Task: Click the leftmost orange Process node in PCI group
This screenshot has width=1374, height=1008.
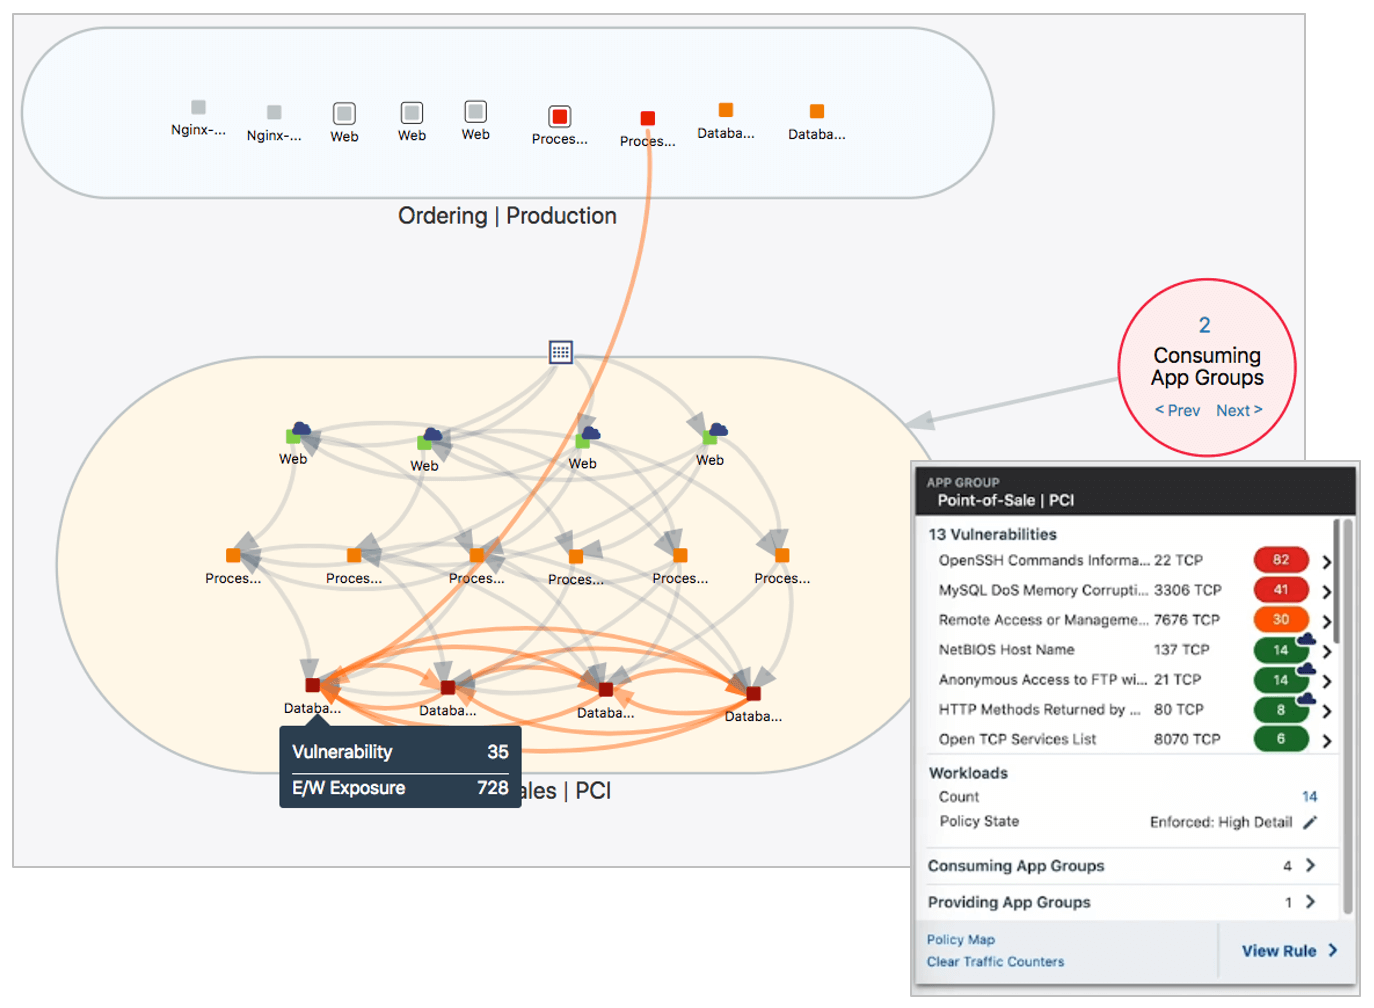Action: tap(233, 555)
